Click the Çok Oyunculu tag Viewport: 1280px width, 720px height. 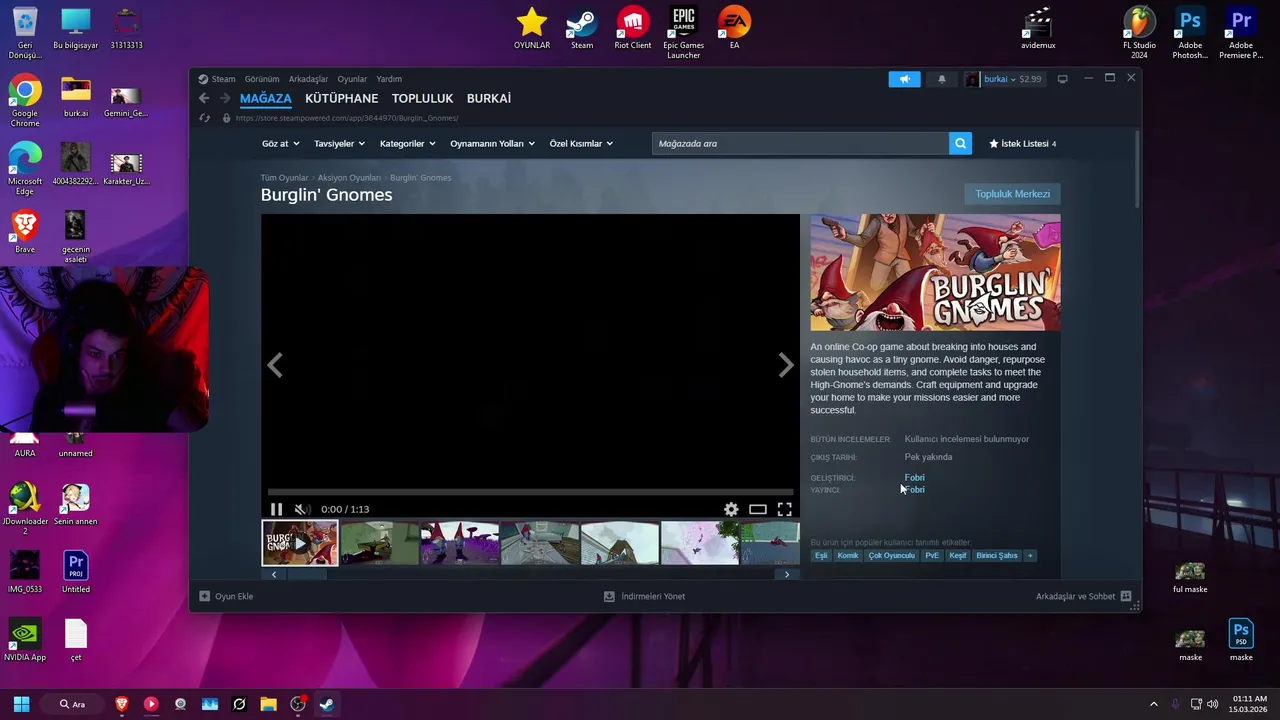(892, 555)
